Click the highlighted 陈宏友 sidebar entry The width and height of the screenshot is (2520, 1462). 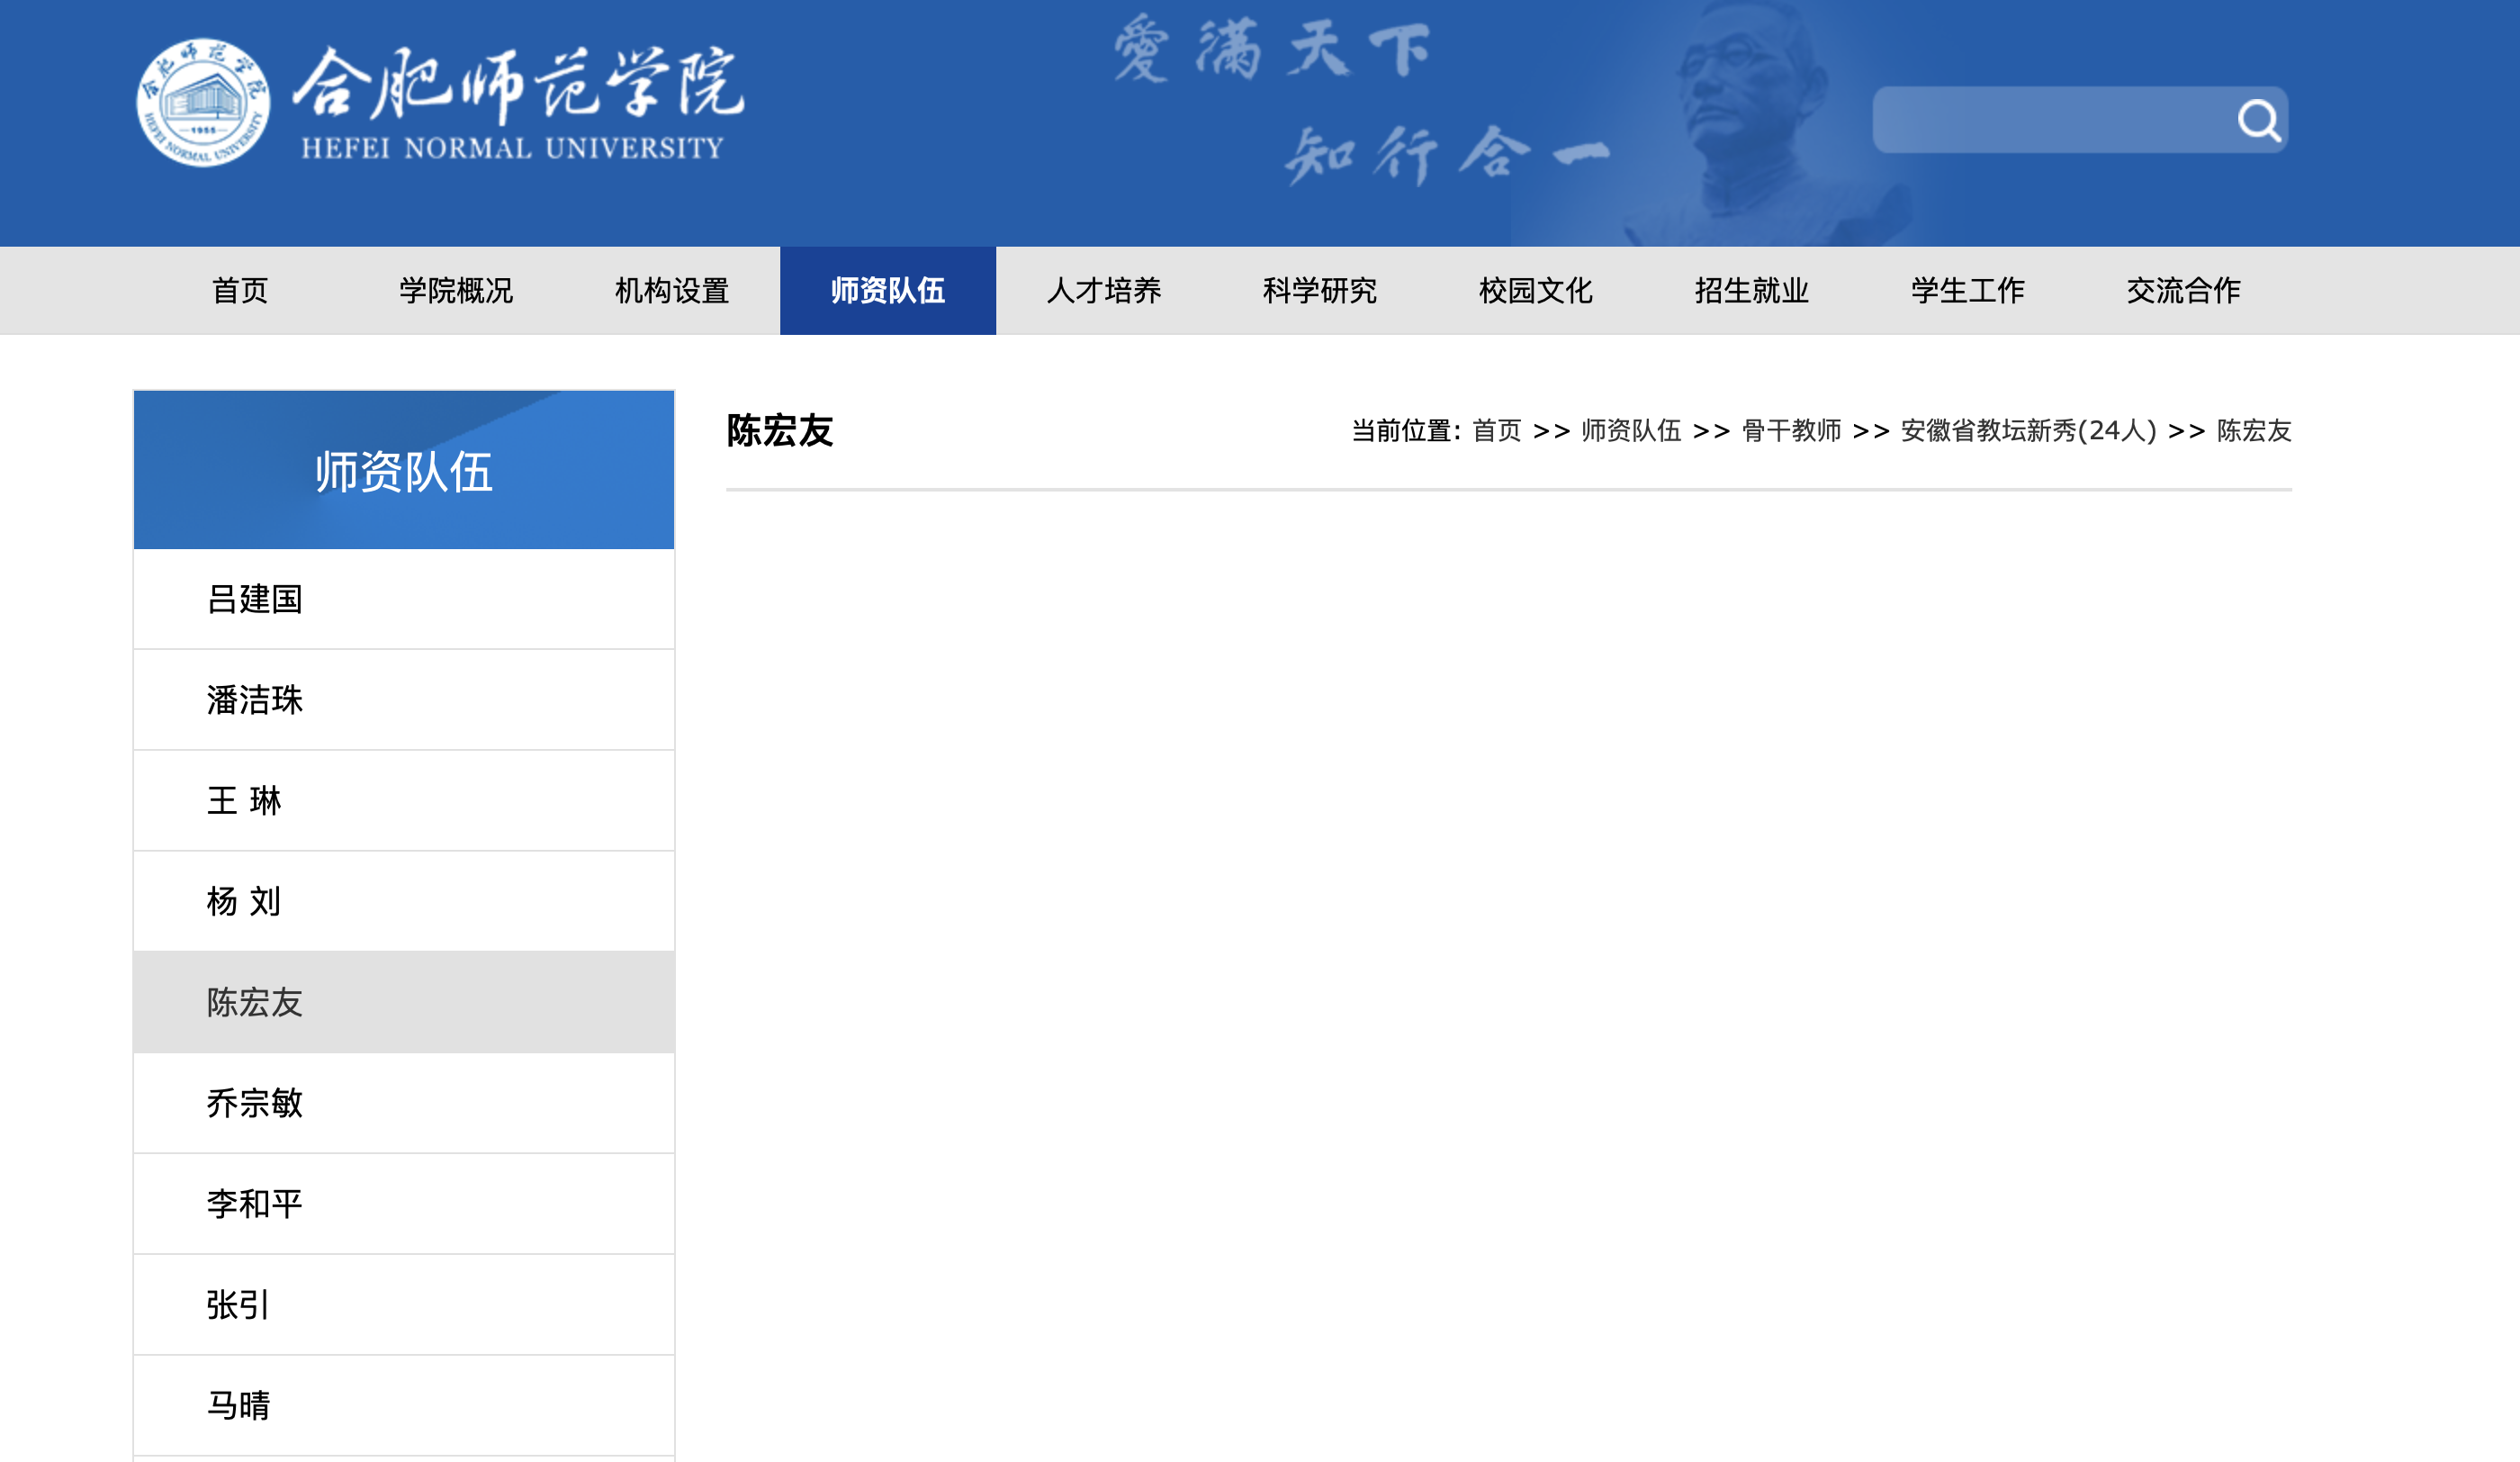click(x=255, y=1002)
